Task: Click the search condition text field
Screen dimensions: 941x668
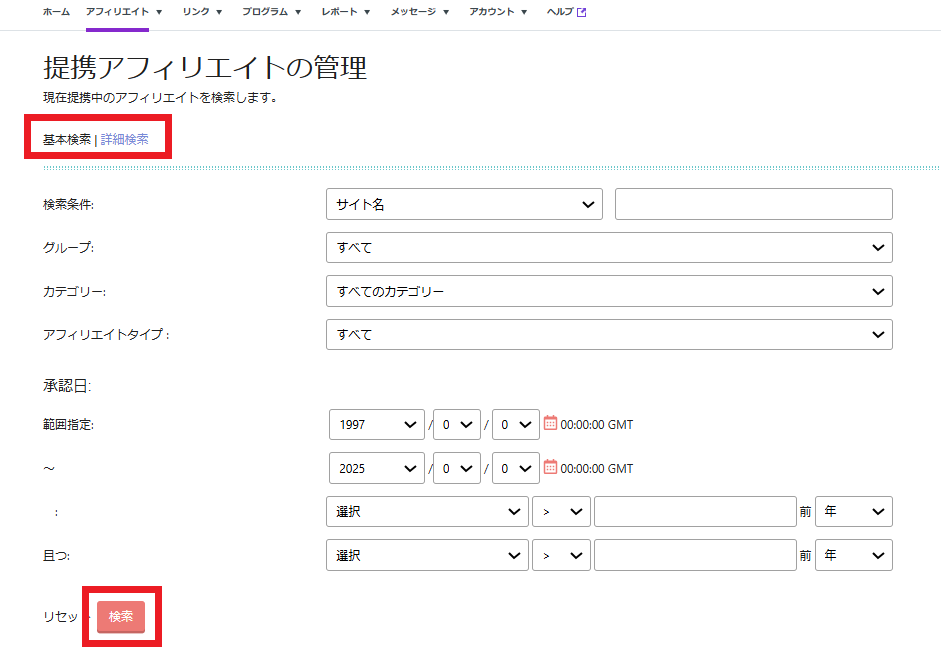Action: click(x=753, y=204)
